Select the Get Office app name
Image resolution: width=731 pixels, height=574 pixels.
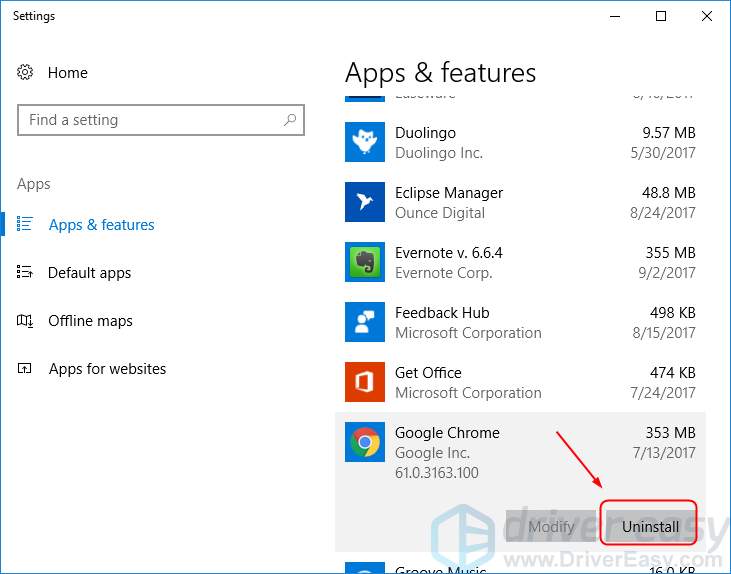[428, 373]
